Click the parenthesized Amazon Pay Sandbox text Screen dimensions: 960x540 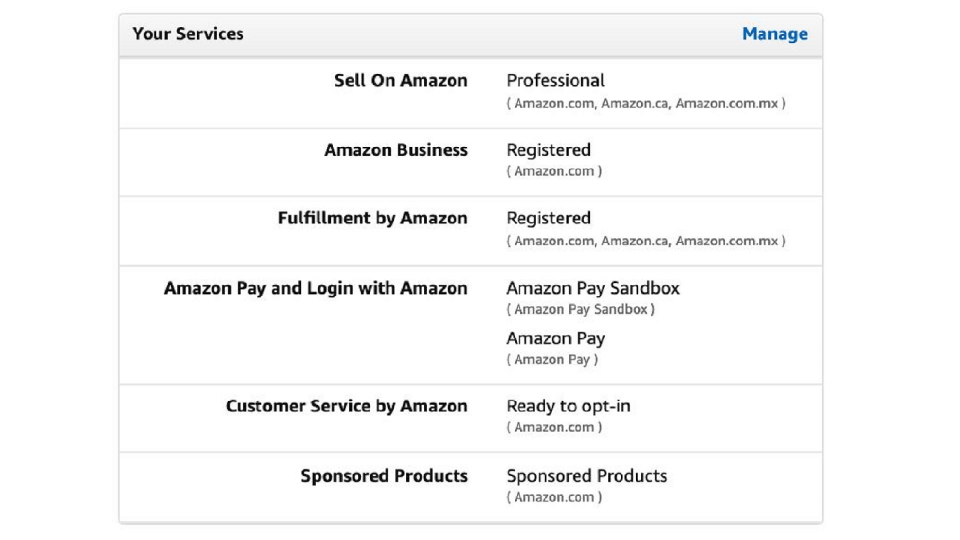point(580,310)
